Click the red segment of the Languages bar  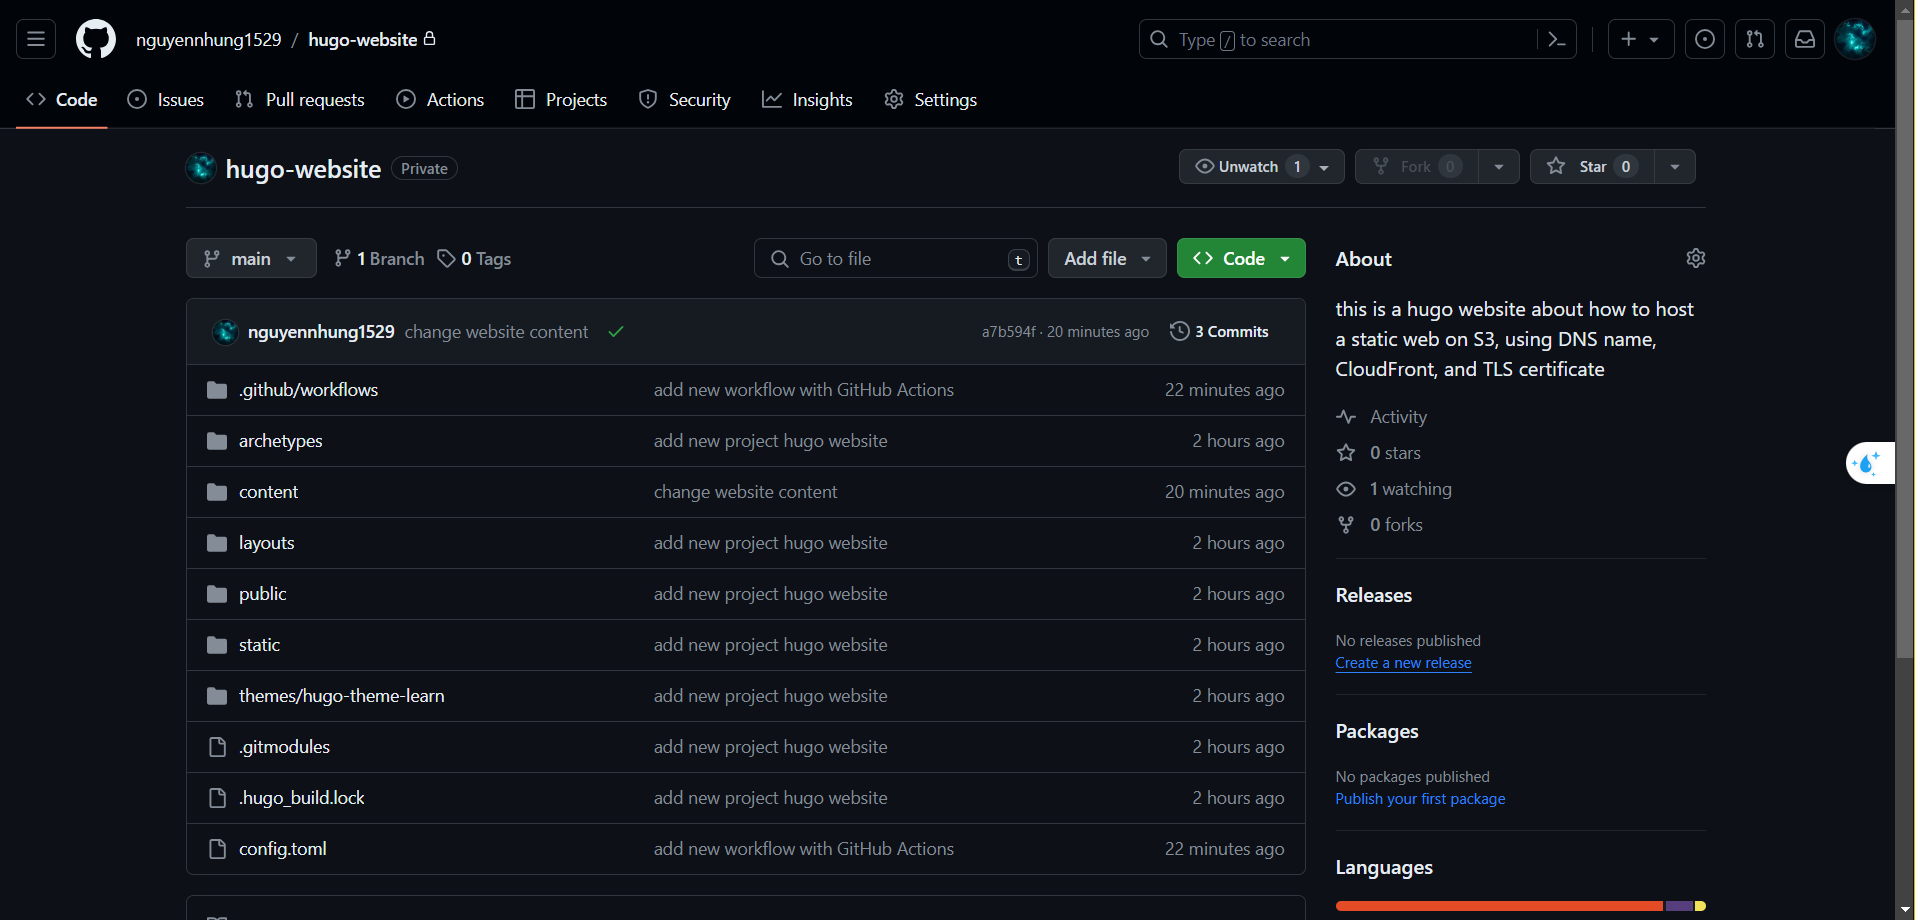coord(1499,906)
